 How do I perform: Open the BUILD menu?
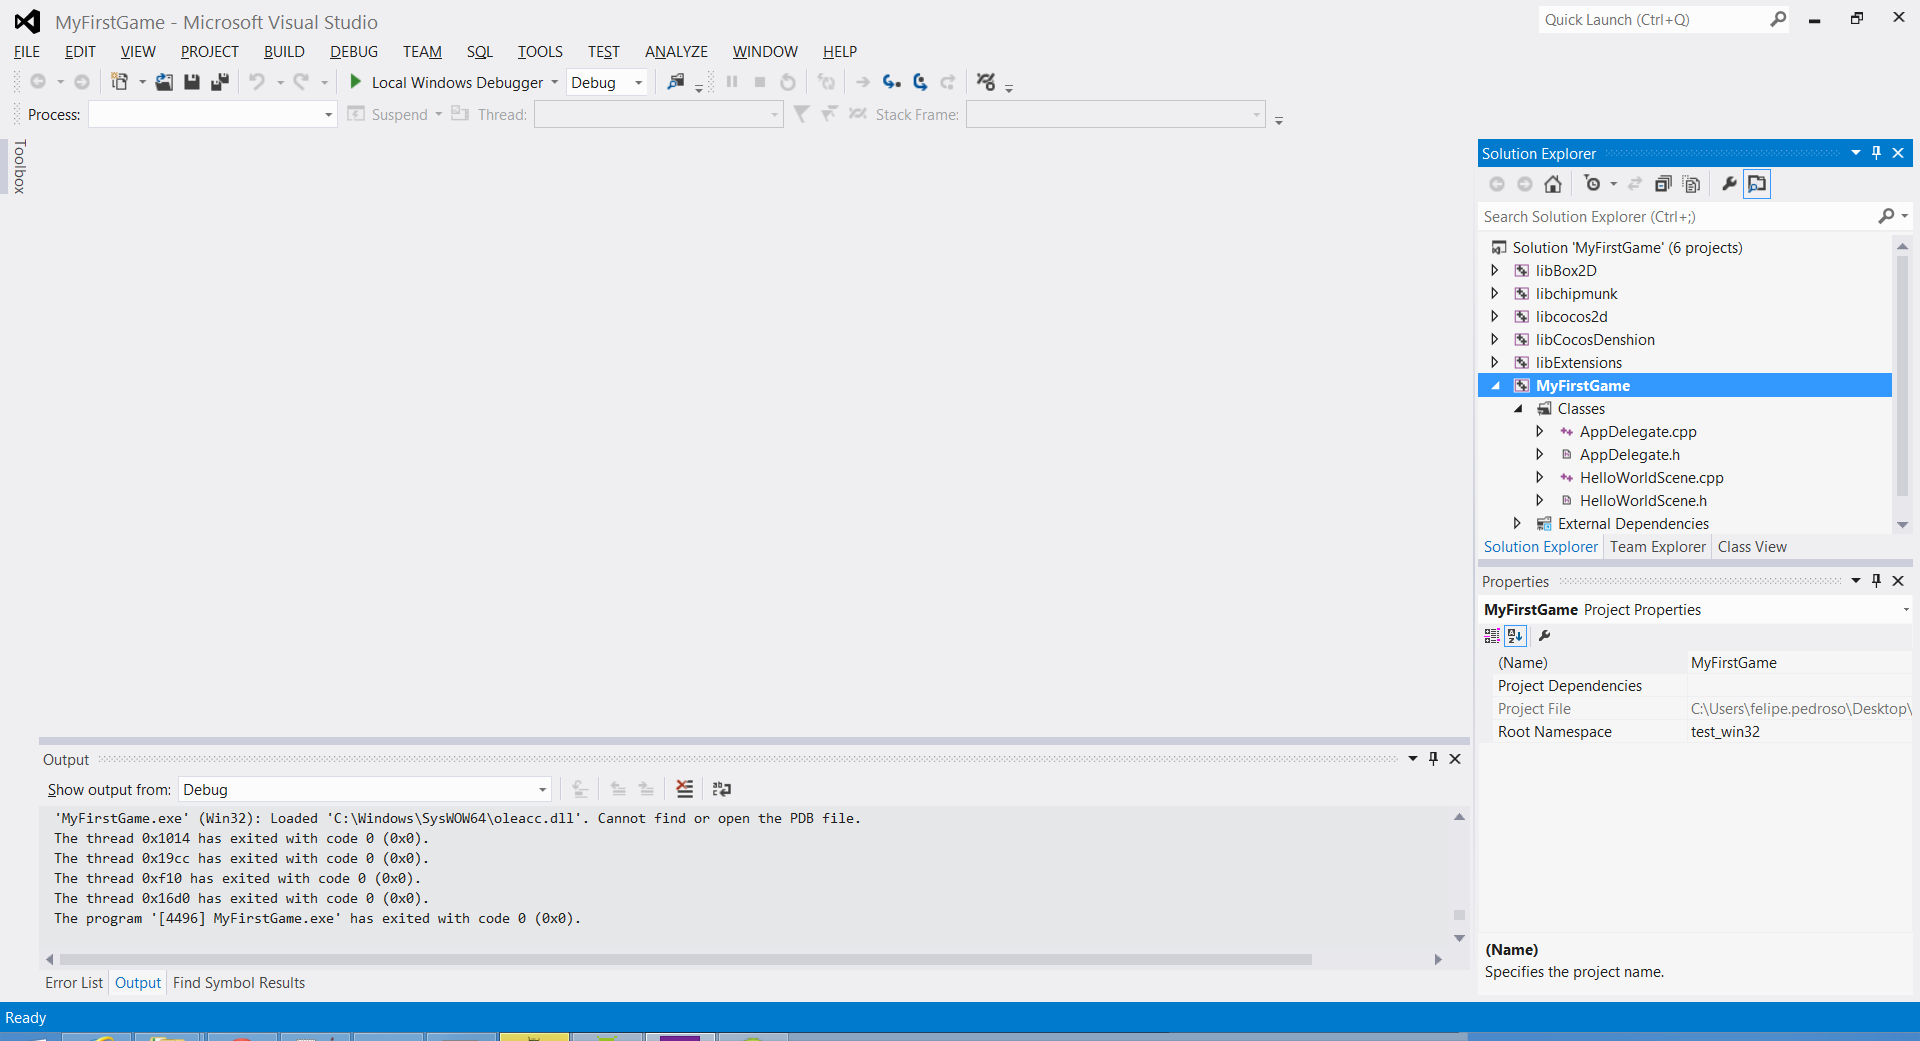coord(284,52)
